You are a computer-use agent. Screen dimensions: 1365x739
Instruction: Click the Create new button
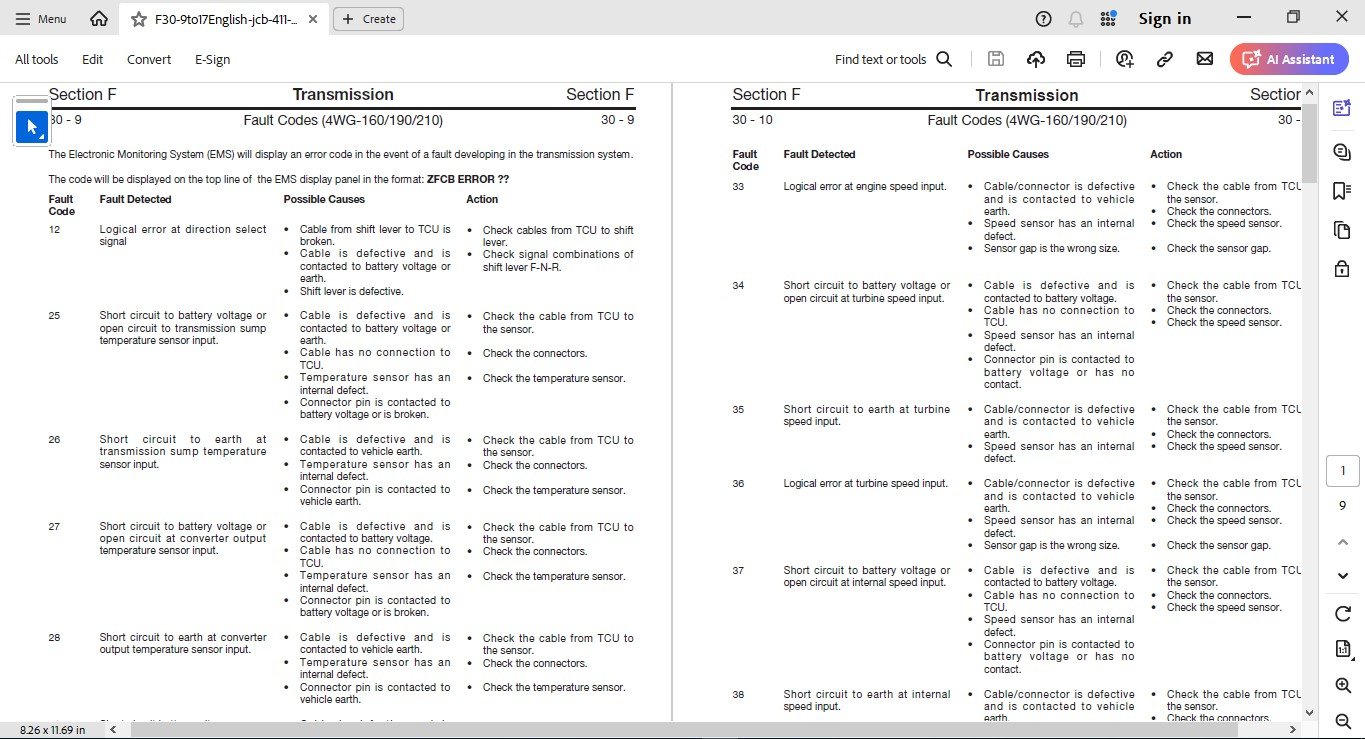pos(370,18)
